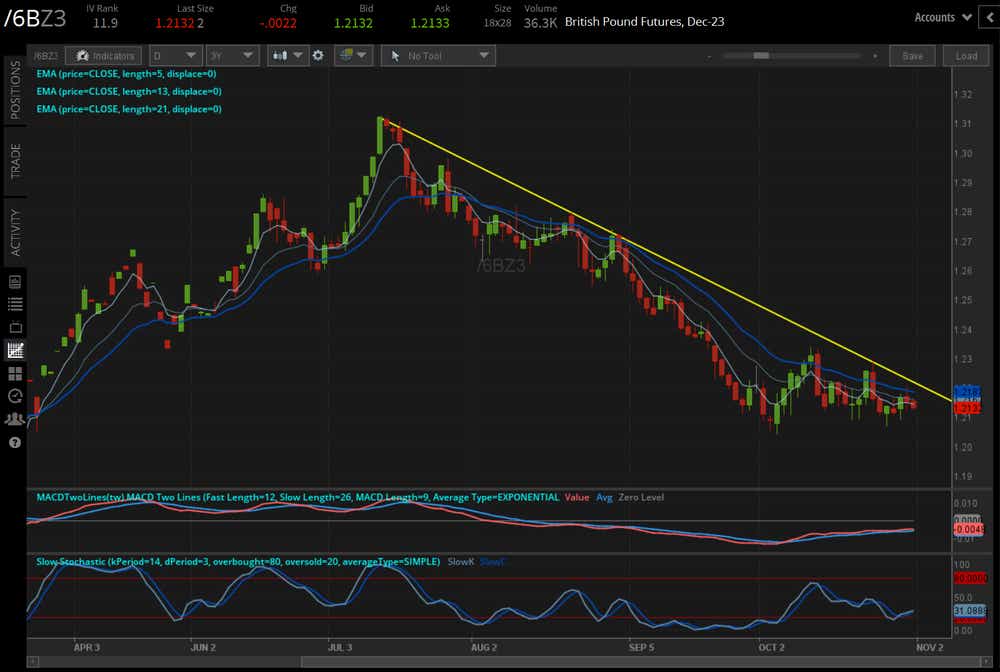Open the news/watchlist sidebar icon below ACTIVITY
This screenshot has height=672, width=1000.
pos(15,282)
